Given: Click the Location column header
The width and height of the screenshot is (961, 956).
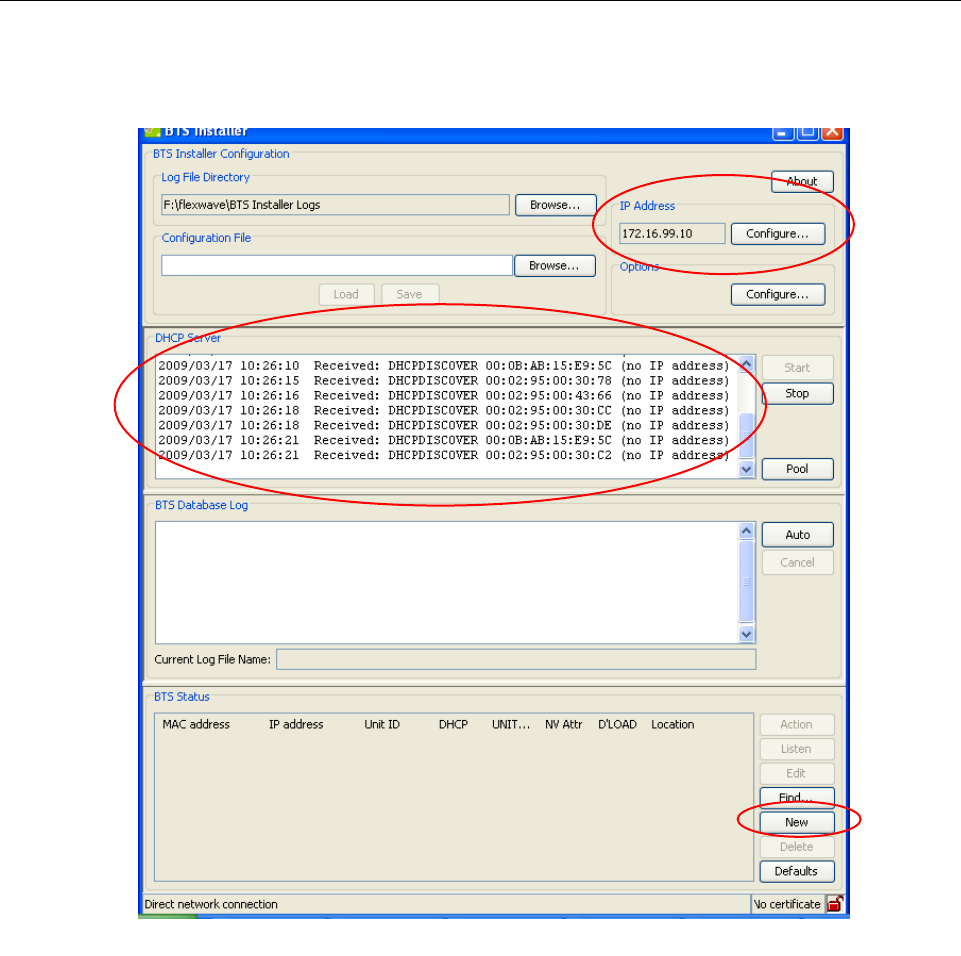Looking at the screenshot, I should 672,724.
